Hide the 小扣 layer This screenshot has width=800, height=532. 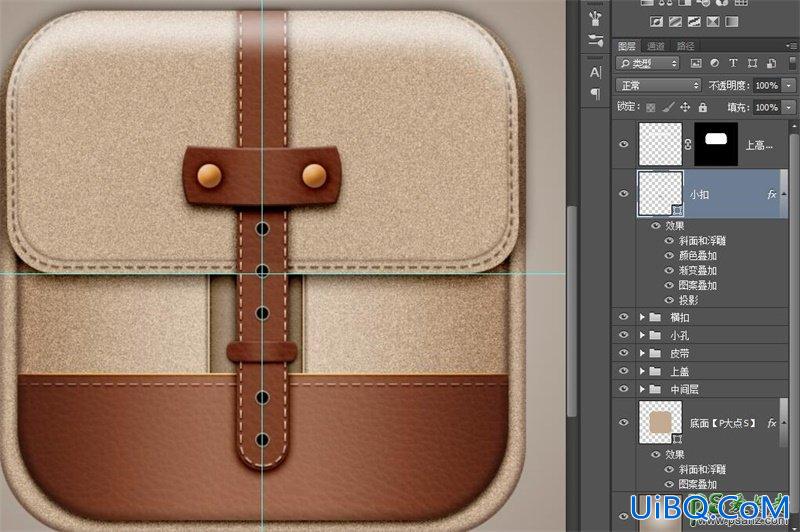click(623, 194)
